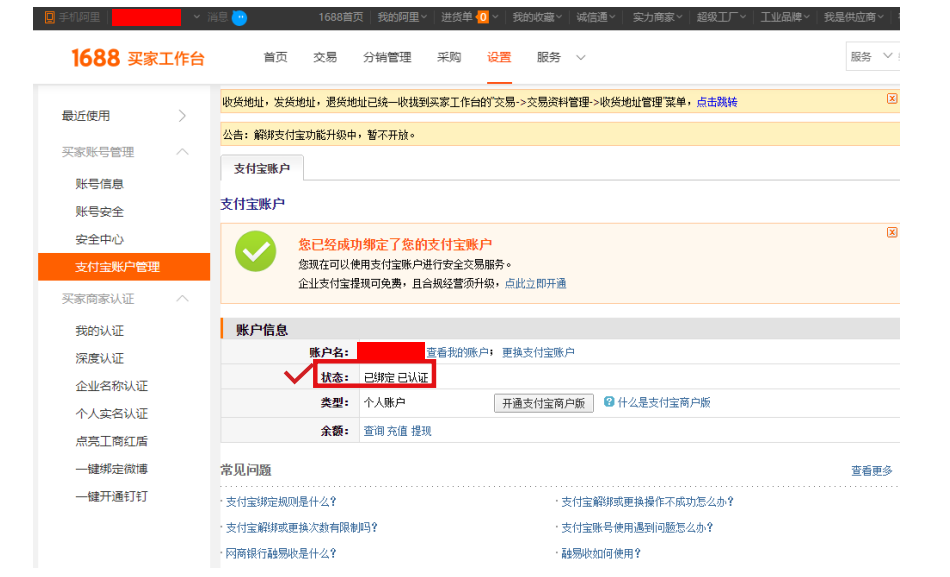Collapse the 买家账号管理 section
Viewport: 950px width, 577px height.
[x=182, y=152]
